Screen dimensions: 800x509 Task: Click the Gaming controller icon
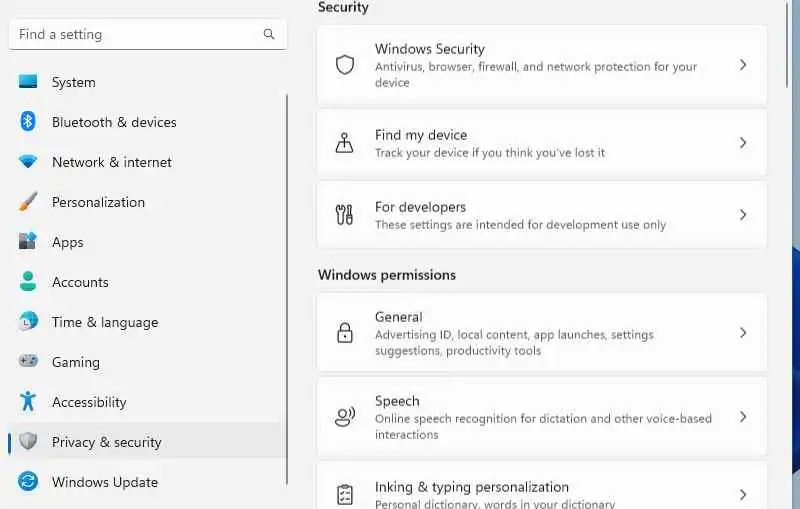[28, 362]
